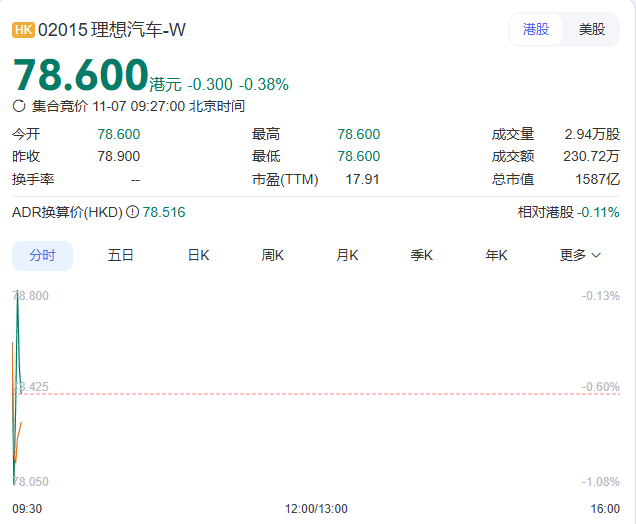Screen dimensions: 636x524
Task: Open the 五日 chart tab
Action: pos(121,255)
